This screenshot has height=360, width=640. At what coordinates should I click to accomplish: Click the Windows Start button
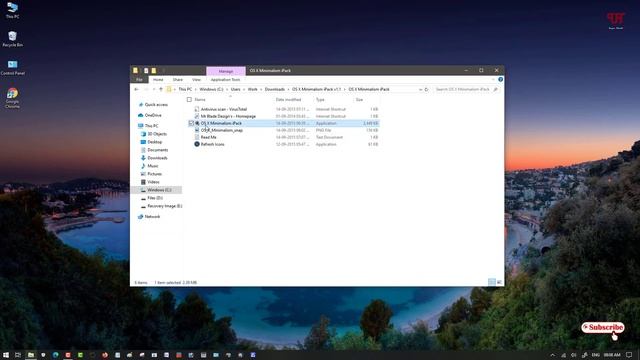tap(6, 355)
